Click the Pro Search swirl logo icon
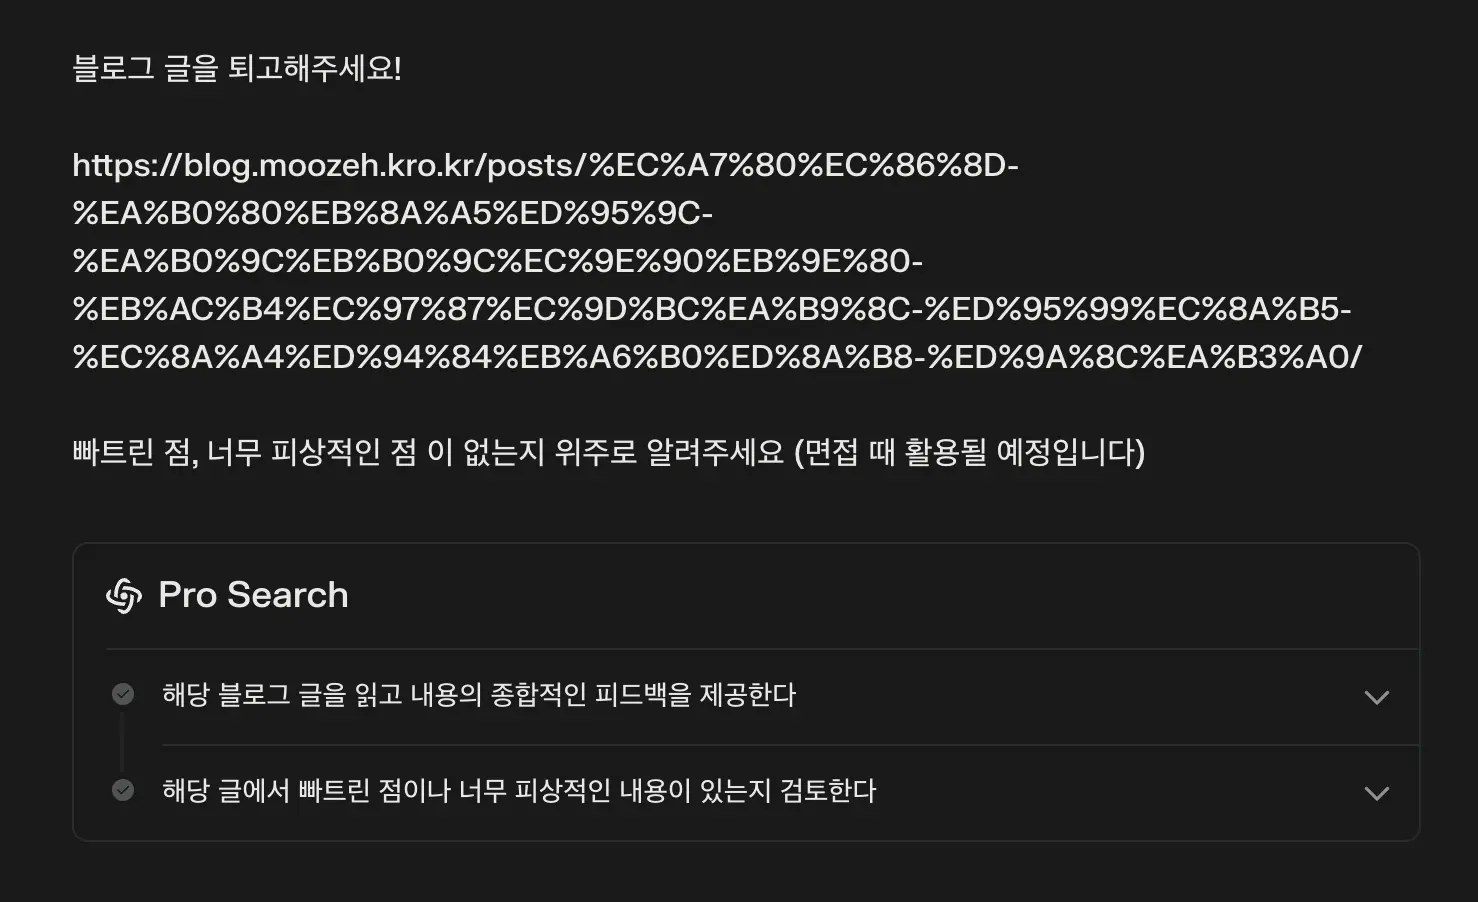Viewport: 1478px width, 902px height. pos(124,596)
